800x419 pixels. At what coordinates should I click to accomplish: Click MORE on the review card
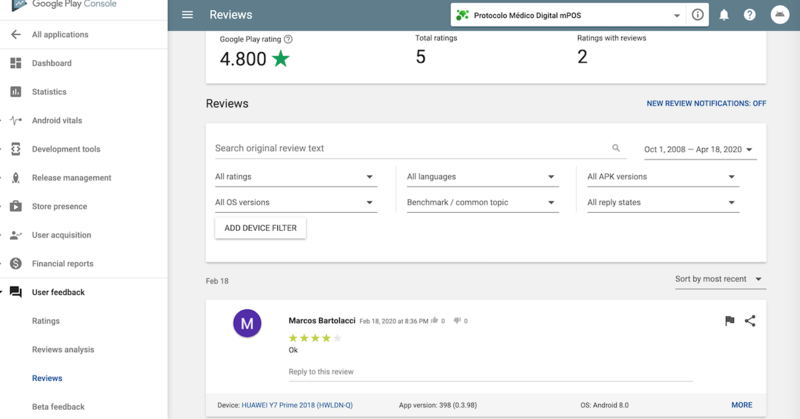point(742,405)
